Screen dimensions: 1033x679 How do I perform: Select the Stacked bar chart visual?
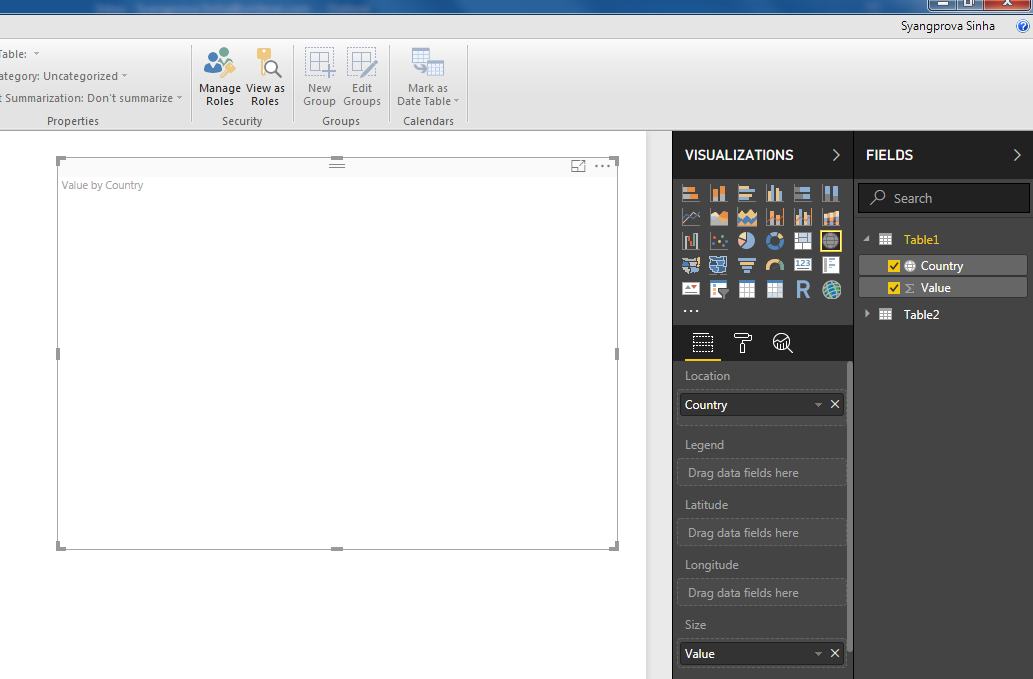pos(690,193)
